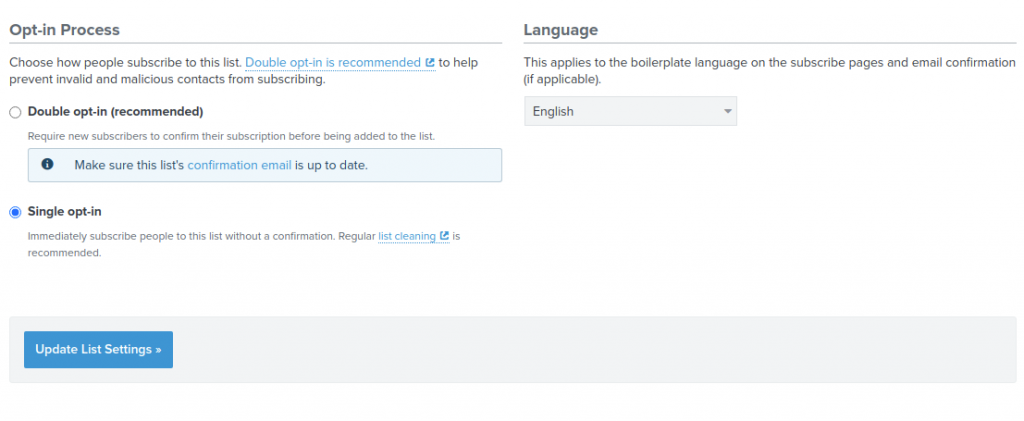Click the Language dropdown's arrow indicator

click(728, 112)
